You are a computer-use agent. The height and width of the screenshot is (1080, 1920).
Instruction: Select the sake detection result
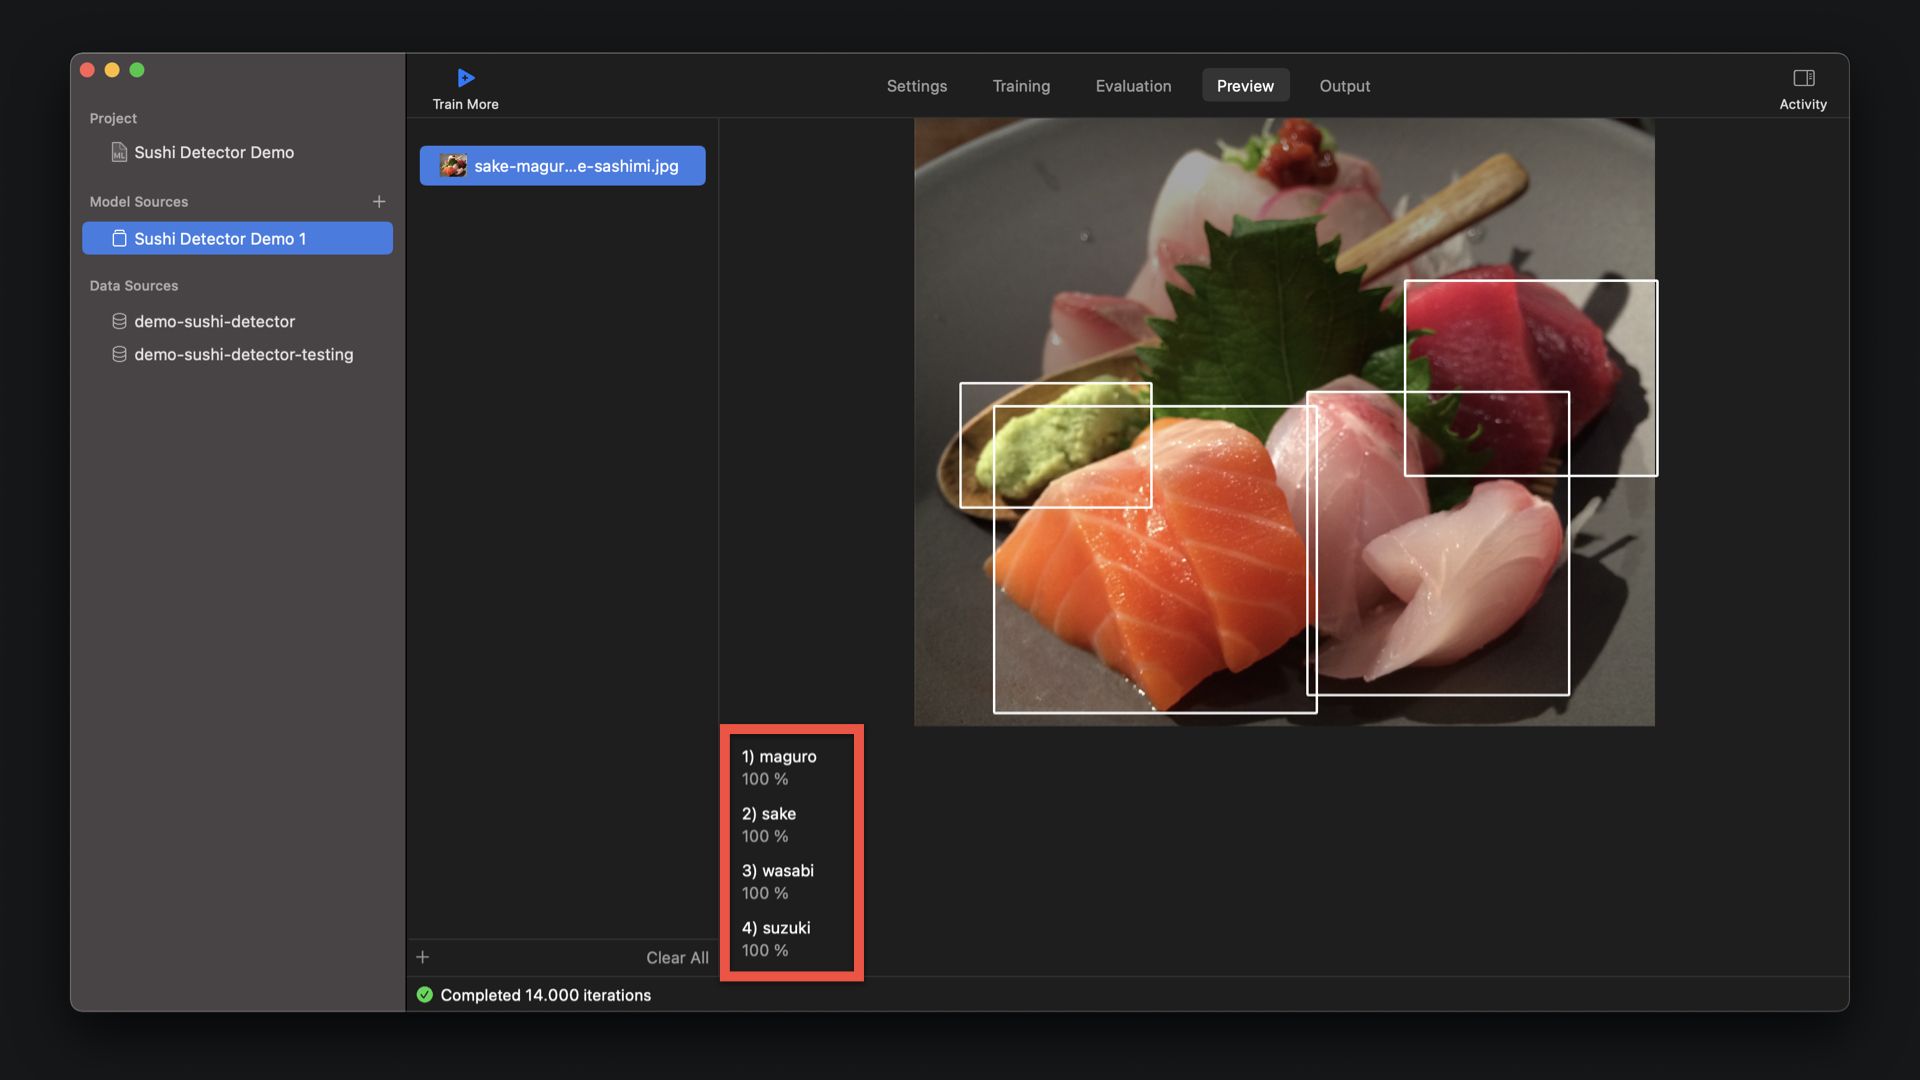coord(769,824)
